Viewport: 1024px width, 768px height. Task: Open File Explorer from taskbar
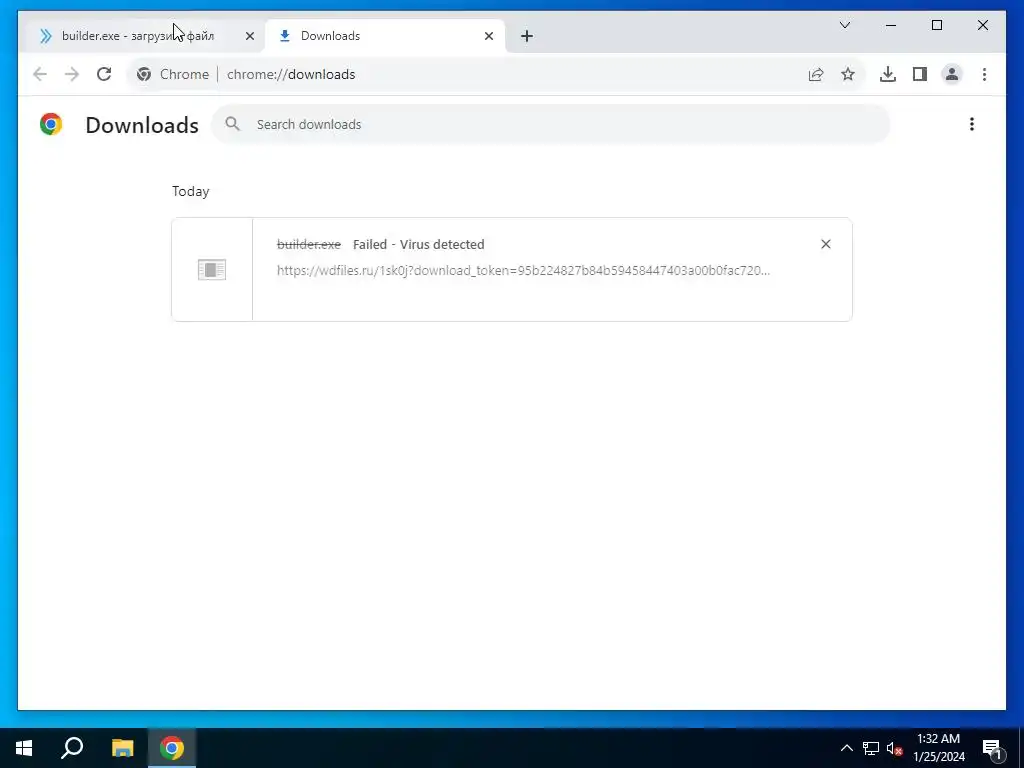[122, 748]
